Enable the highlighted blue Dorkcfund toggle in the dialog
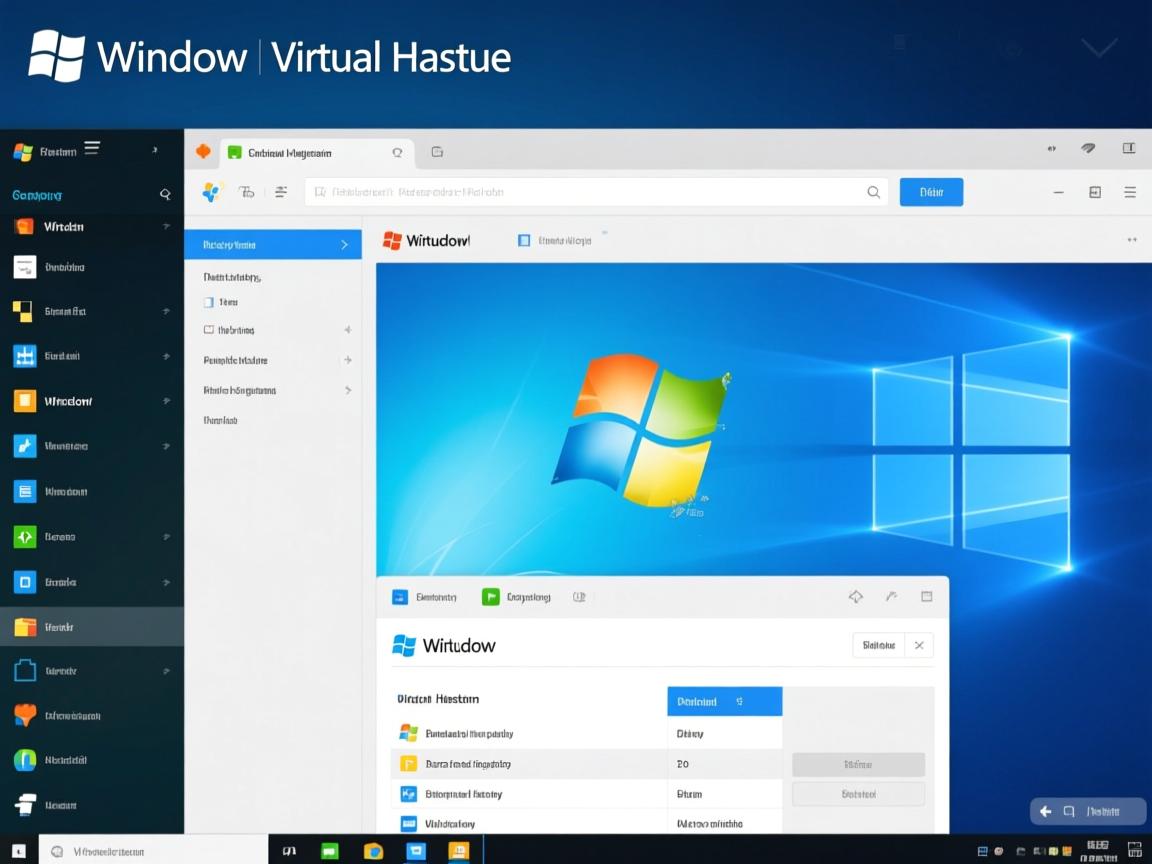1152x864 pixels. 724,701
